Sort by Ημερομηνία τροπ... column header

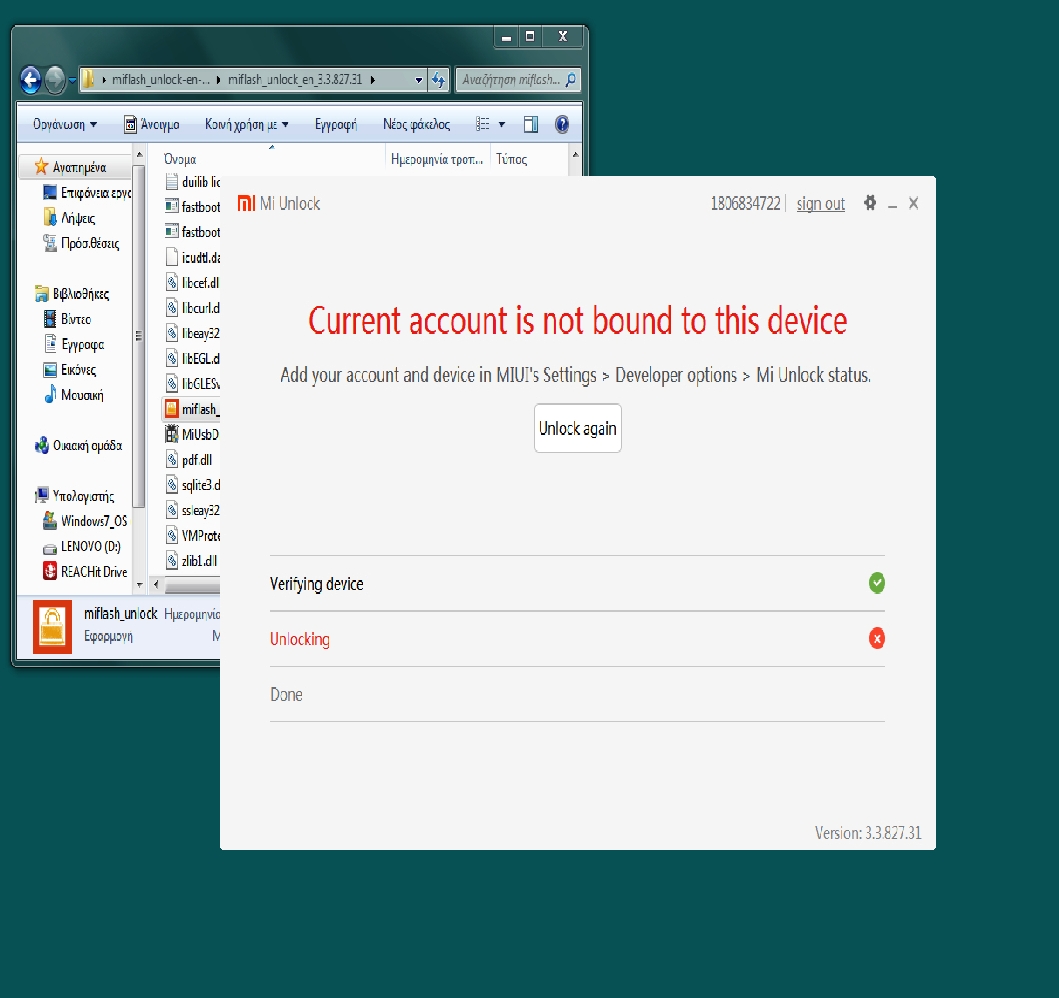(437, 159)
